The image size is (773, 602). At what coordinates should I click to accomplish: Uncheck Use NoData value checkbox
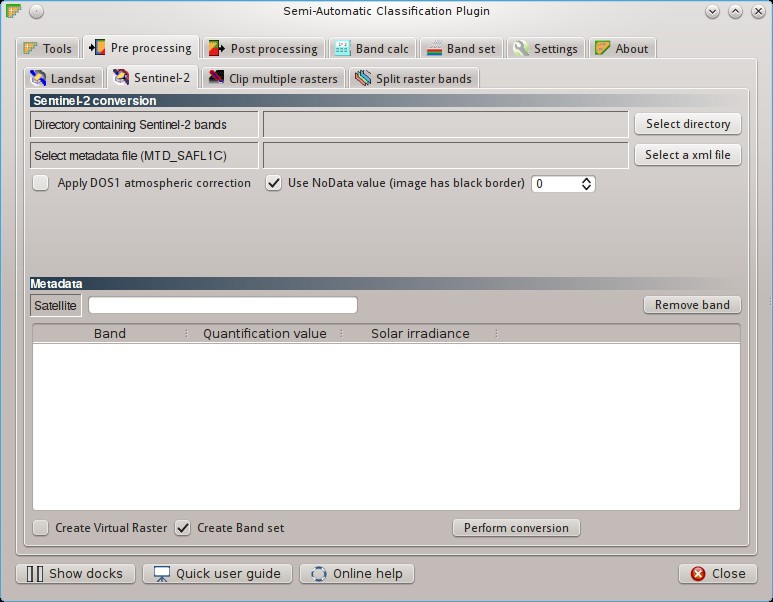274,183
